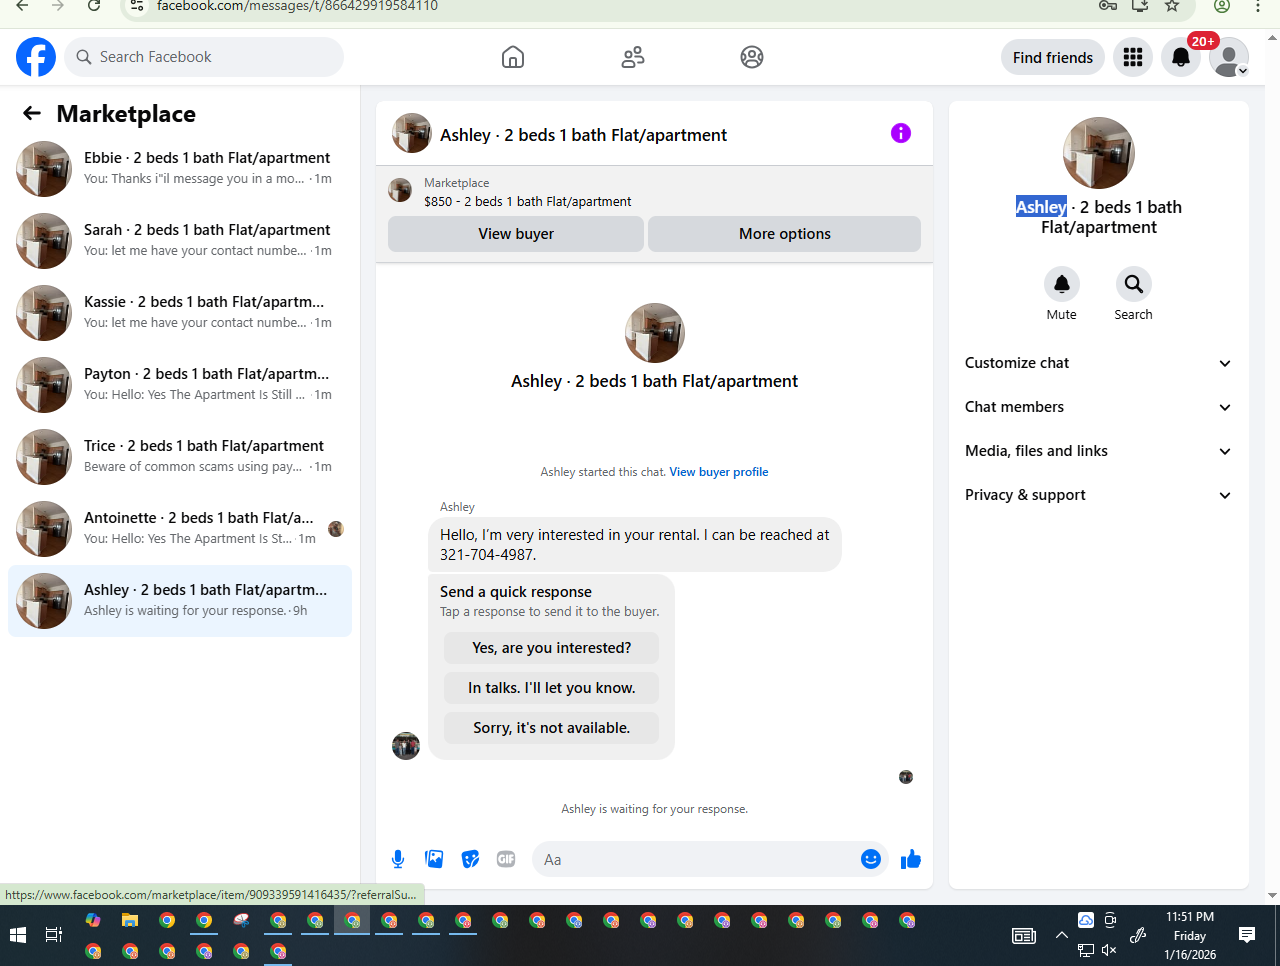Go back using the Marketplace back arrow
The image size is (1280, 966).
[32, 113]
